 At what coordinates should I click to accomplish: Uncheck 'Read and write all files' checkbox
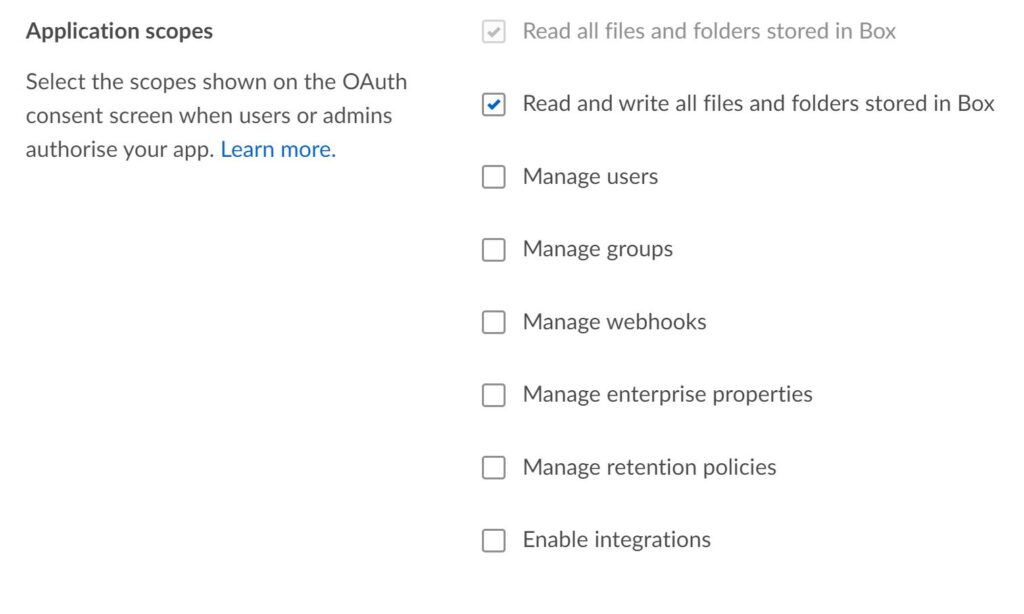494,104
